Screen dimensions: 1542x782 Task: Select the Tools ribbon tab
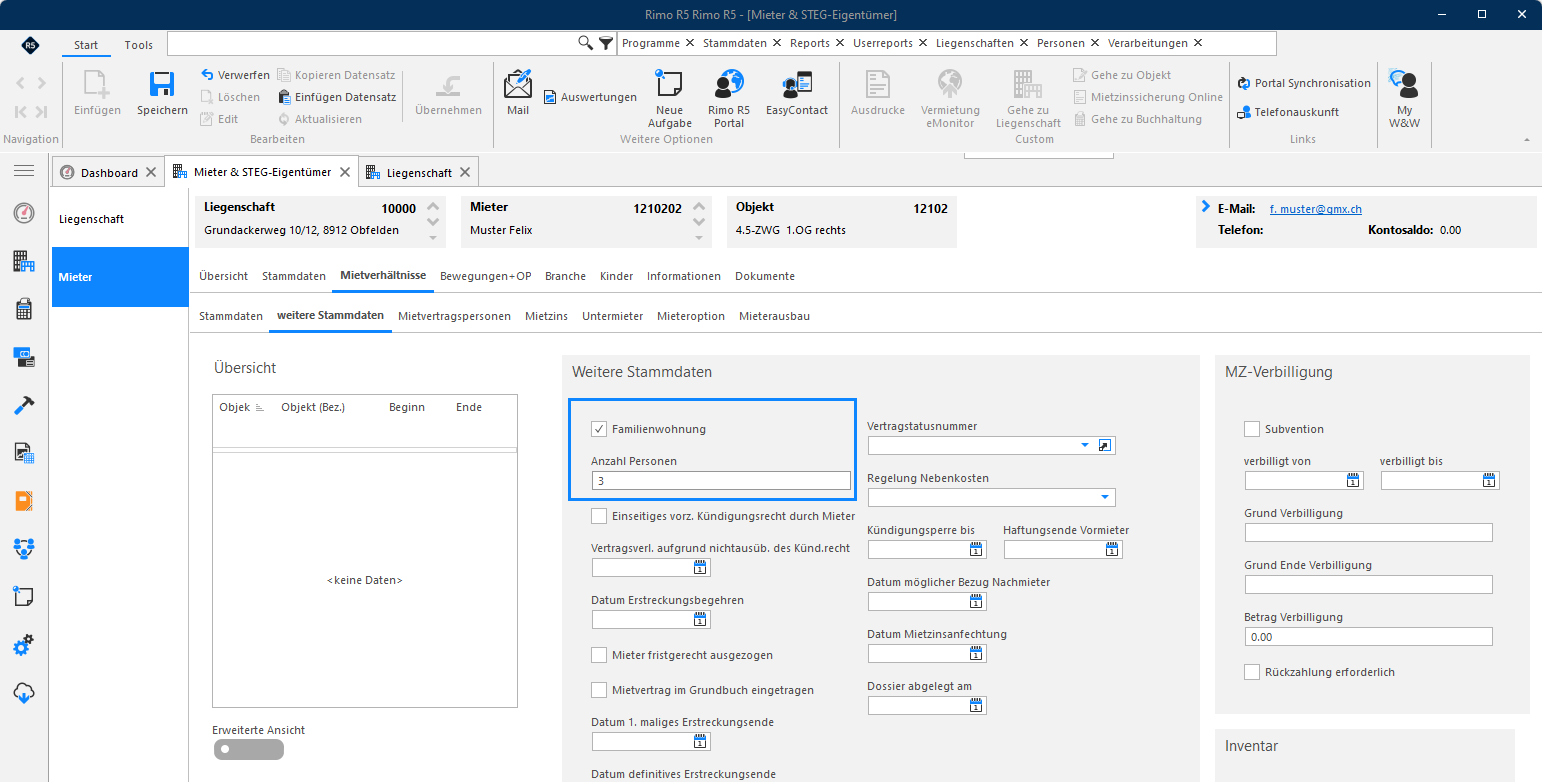tap(139, 45)
